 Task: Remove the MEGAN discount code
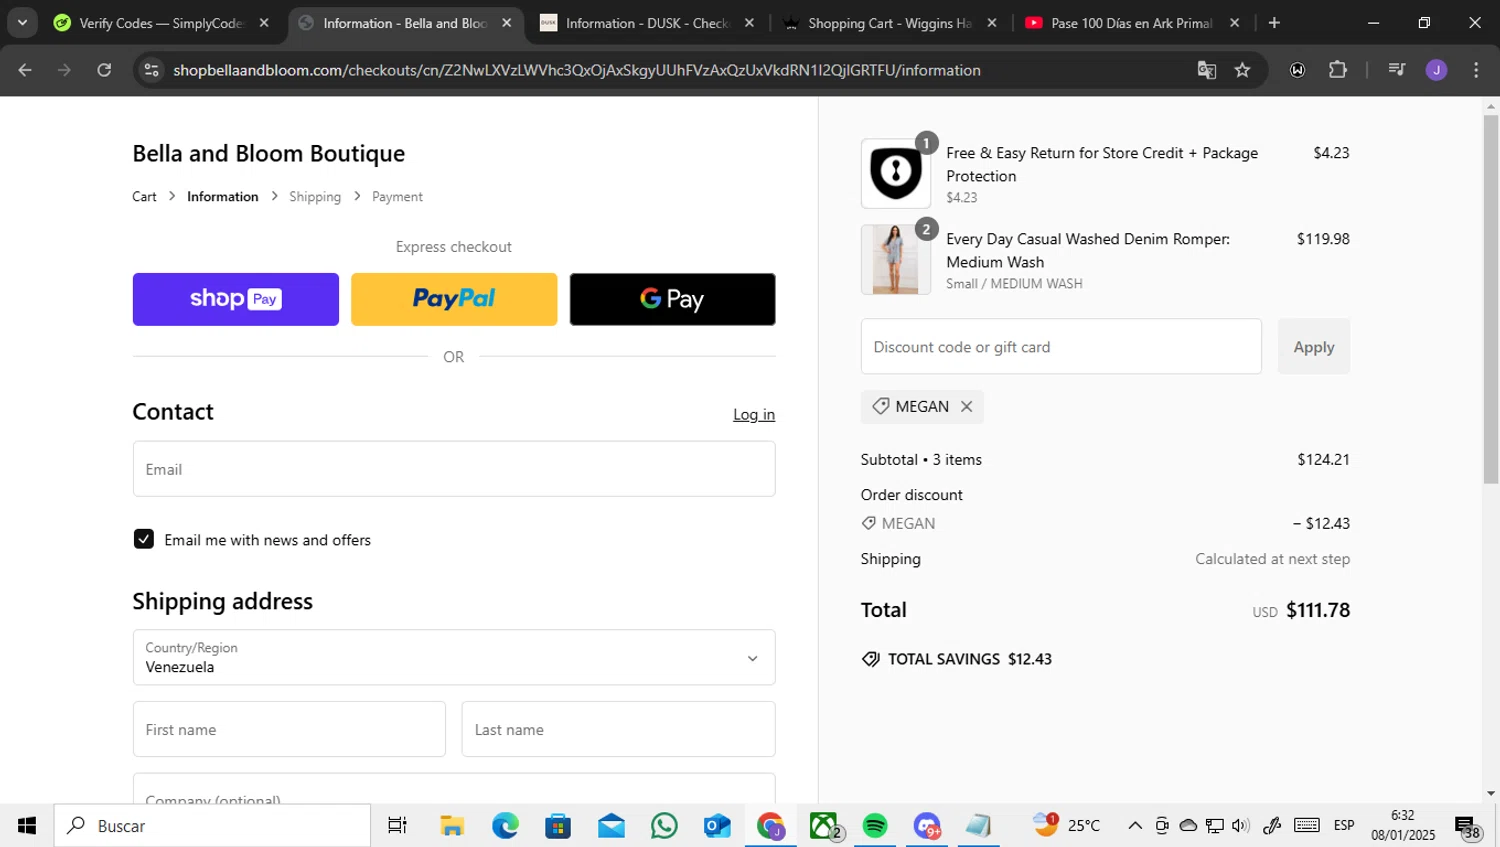pos(966,406)
